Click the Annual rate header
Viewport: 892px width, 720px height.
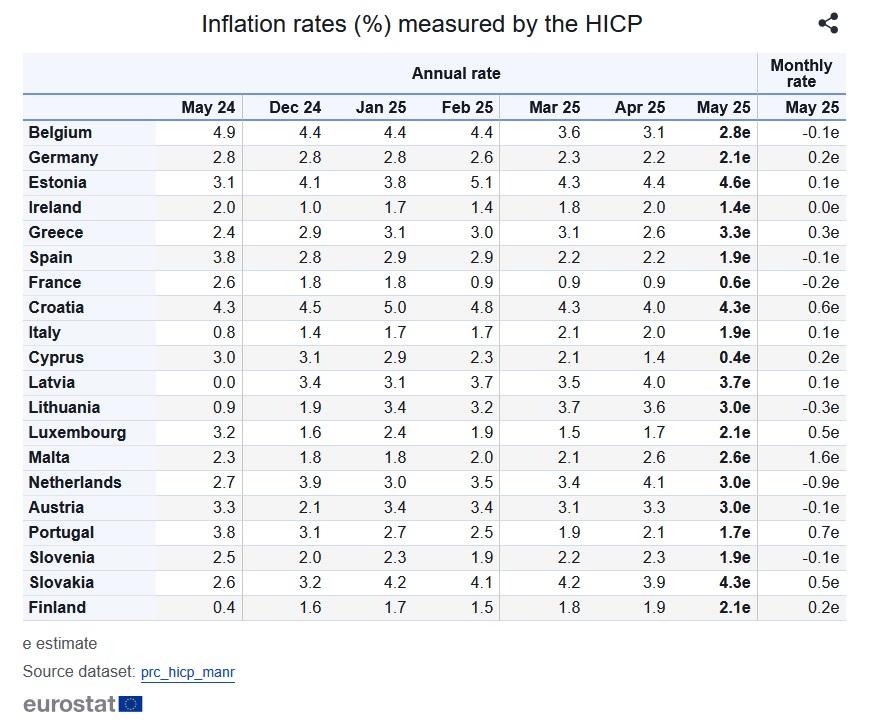456,73
